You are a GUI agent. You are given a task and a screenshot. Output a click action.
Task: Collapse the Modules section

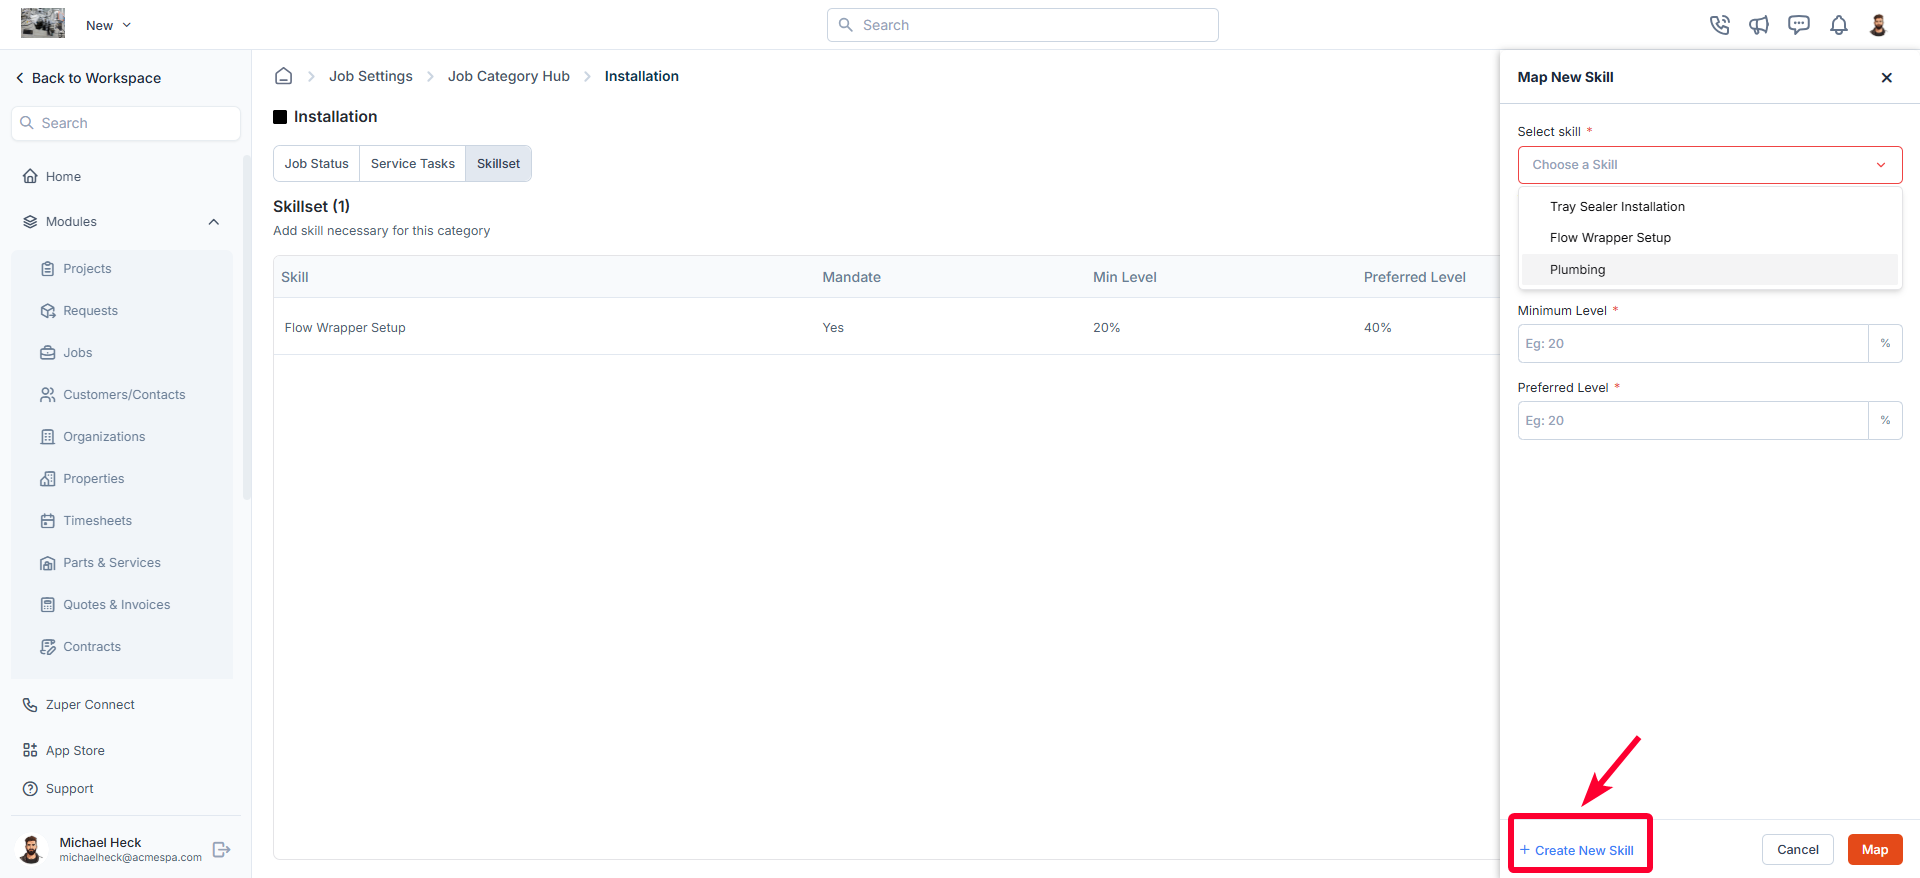click(x=213, y=222)
